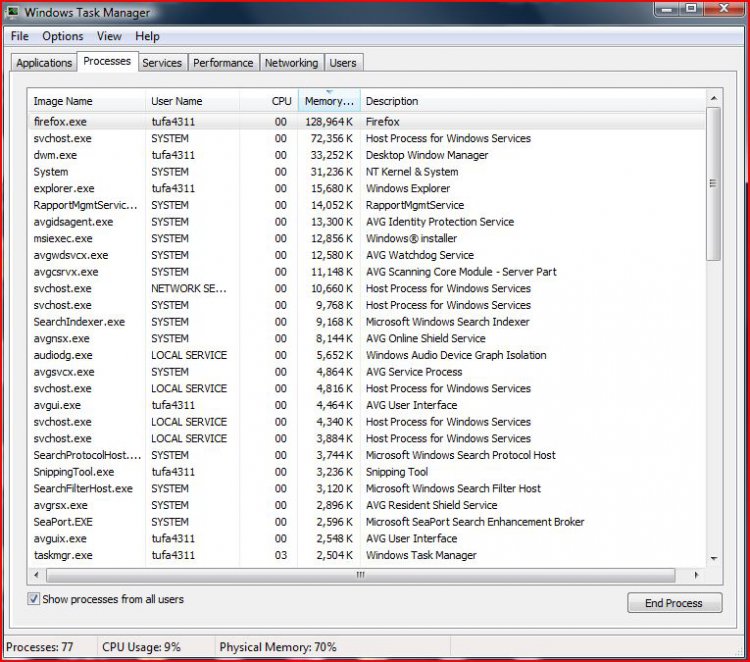
Task: Select the SnippingTool.exe process
Action: tap(366, 472)
